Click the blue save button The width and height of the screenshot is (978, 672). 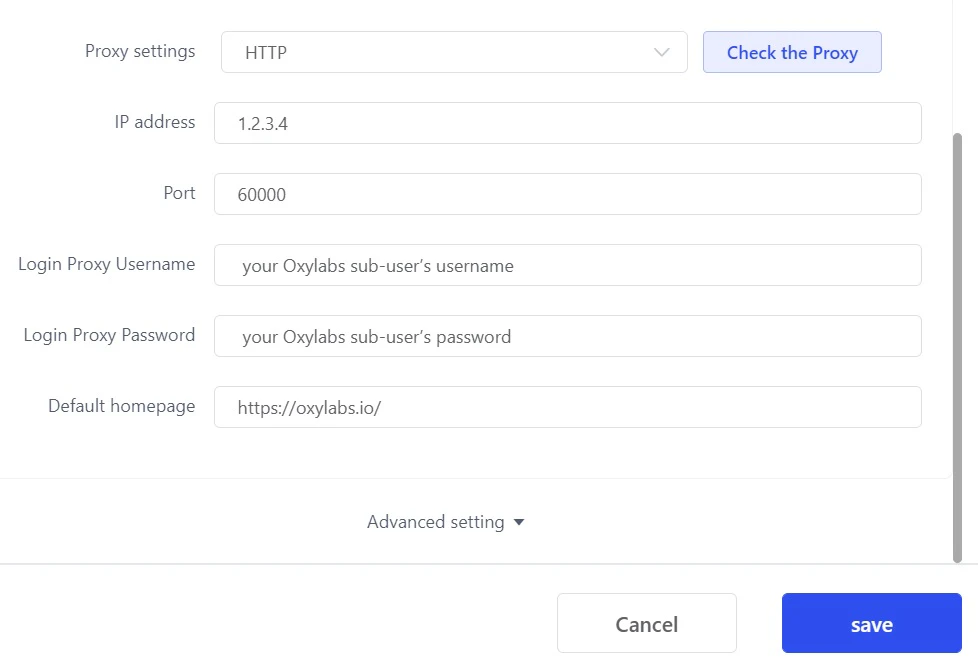[871, 624]
